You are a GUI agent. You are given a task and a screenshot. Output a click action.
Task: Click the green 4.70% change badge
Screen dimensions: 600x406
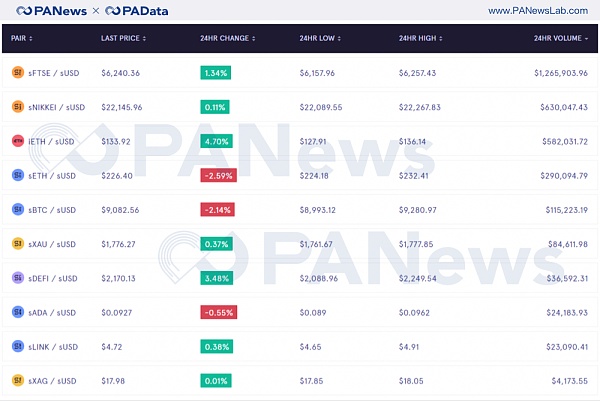point(217,141)
